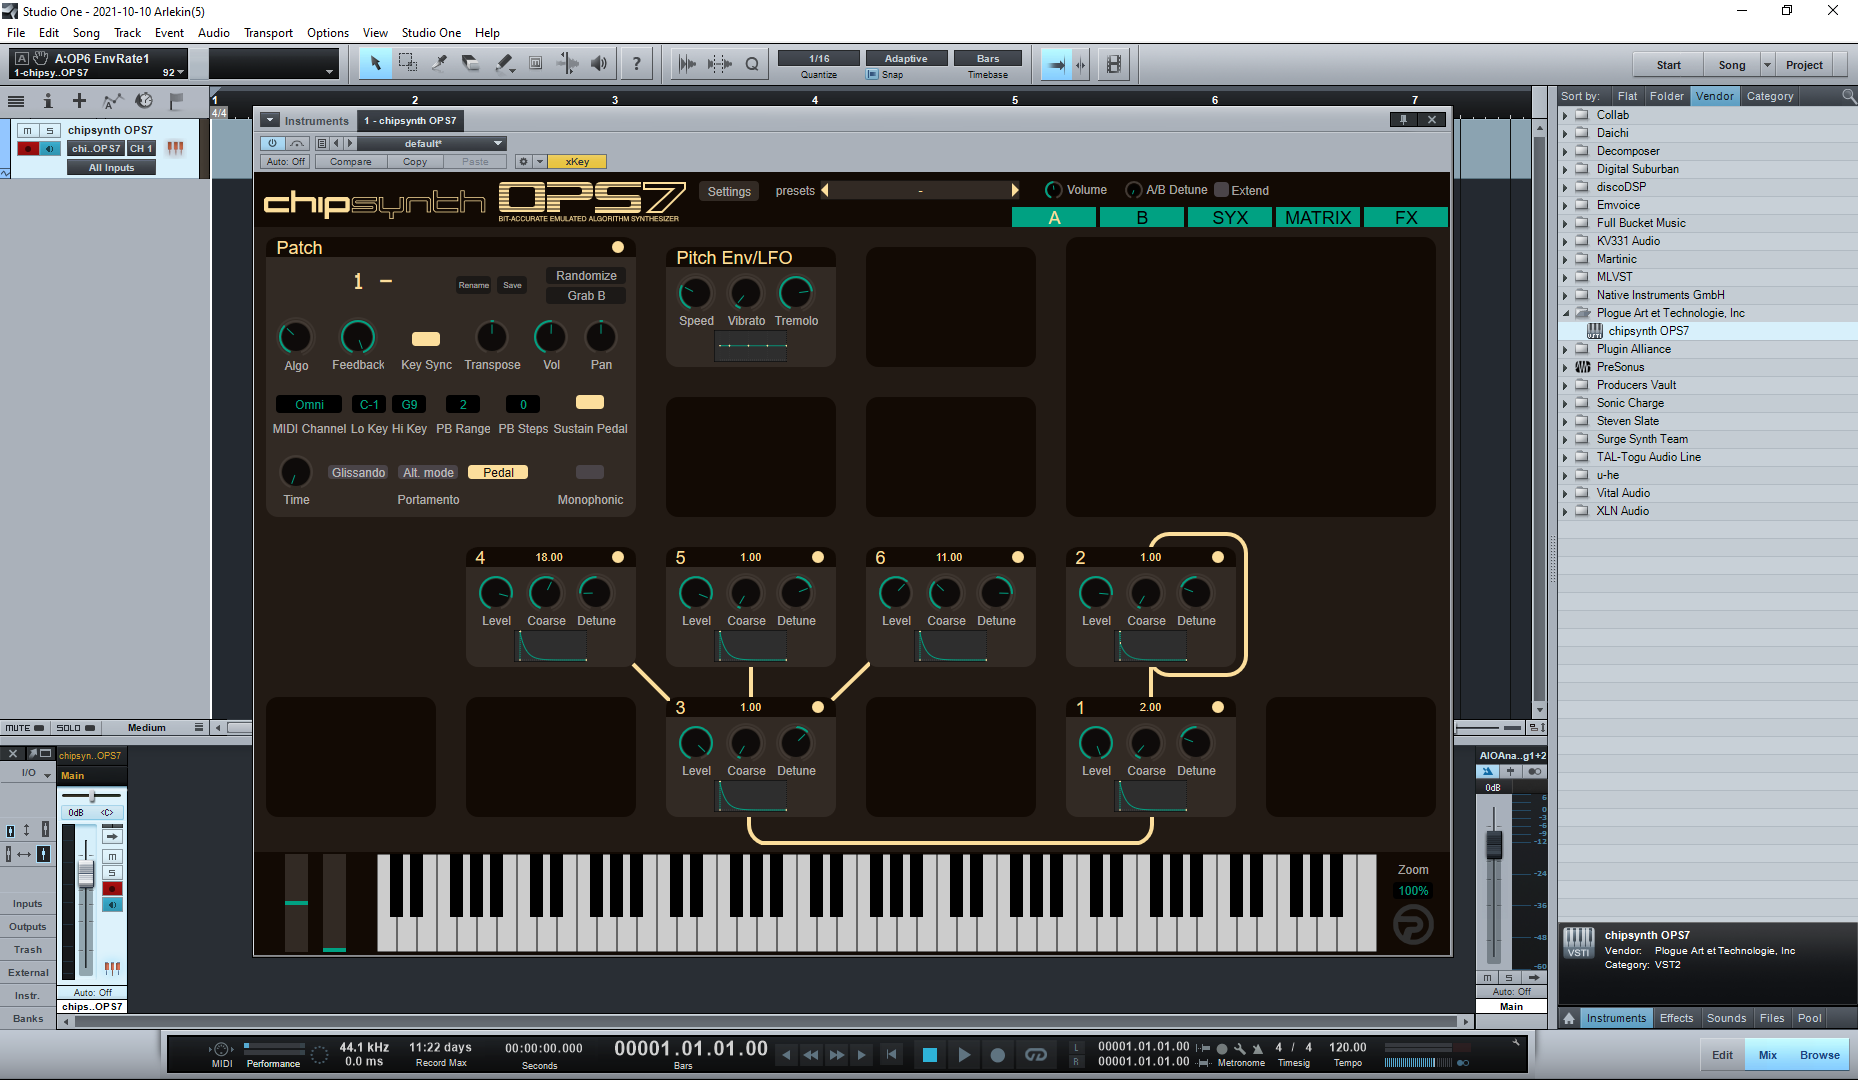Open plugin settings gear icon

(x=522, y=161)
